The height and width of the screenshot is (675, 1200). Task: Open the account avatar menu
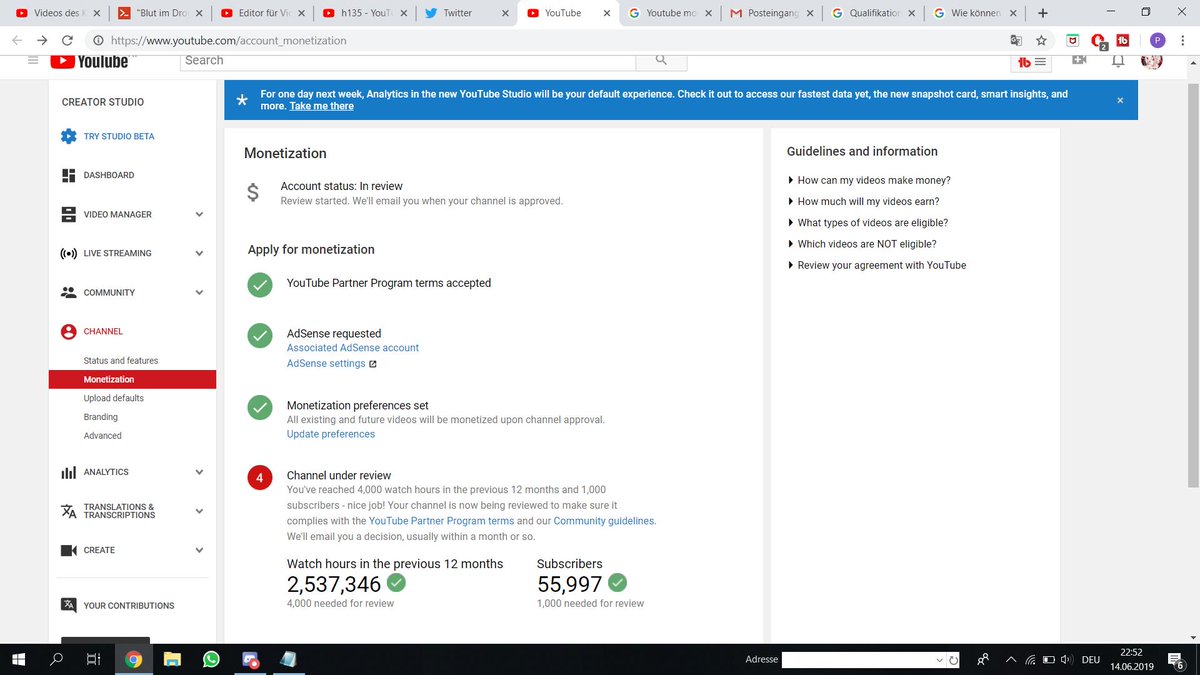pyautogui.click(x=1152, y=61)
